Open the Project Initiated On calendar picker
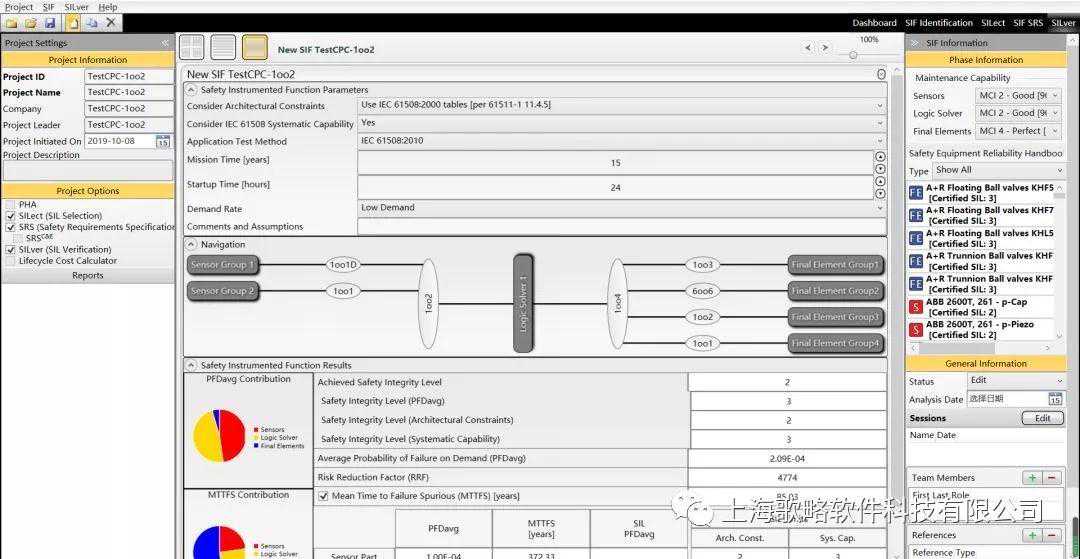Image resolution: width=1080 pixels, height=559 pixels. click(163, 142)
